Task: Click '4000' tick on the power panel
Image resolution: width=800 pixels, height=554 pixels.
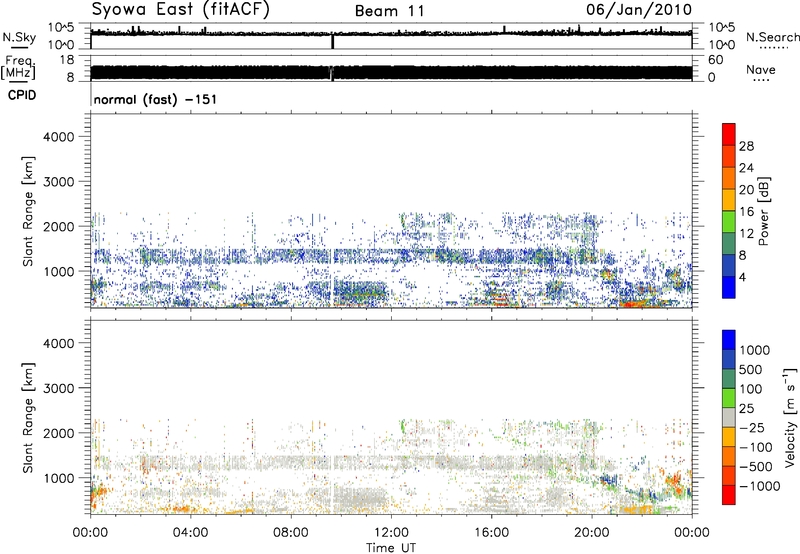Action: [x=59, y=137]
